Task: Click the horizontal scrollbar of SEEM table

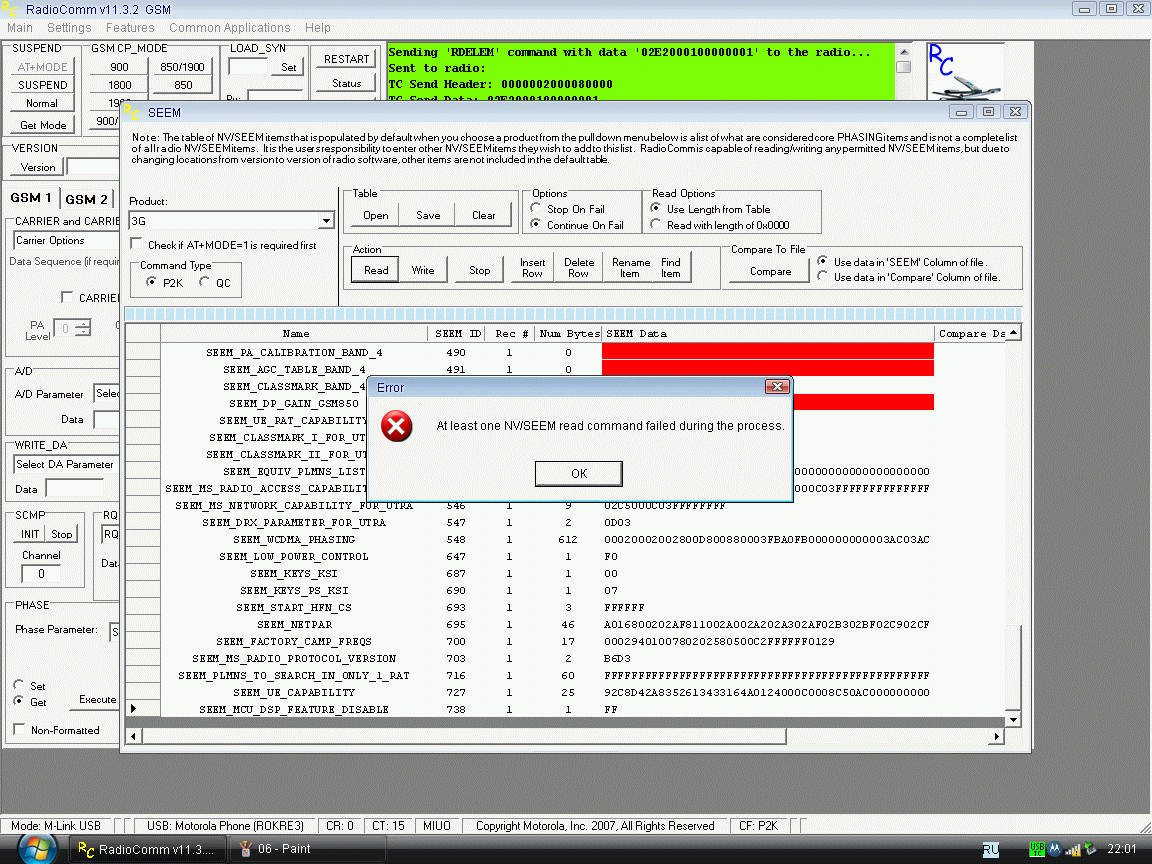Action: tap(564, 736)
